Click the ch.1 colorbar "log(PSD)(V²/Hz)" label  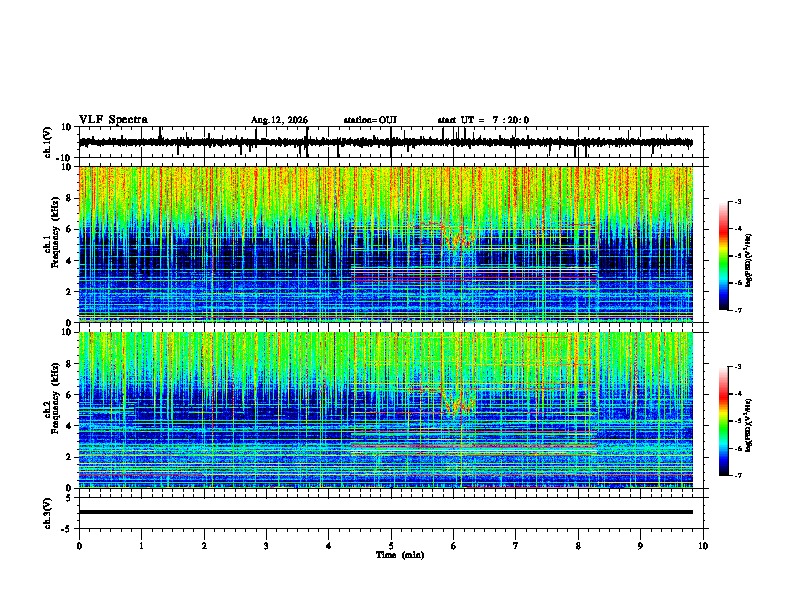click(x=749, y=261)
